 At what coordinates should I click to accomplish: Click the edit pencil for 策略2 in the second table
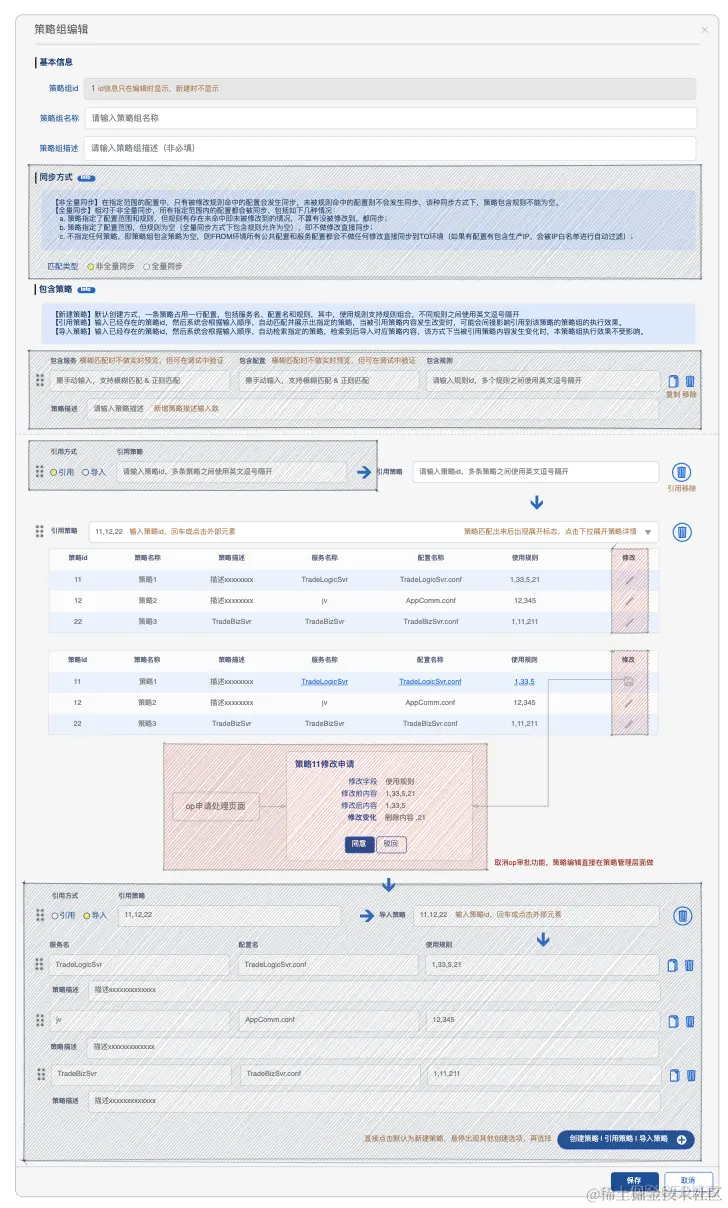(628, 702)
